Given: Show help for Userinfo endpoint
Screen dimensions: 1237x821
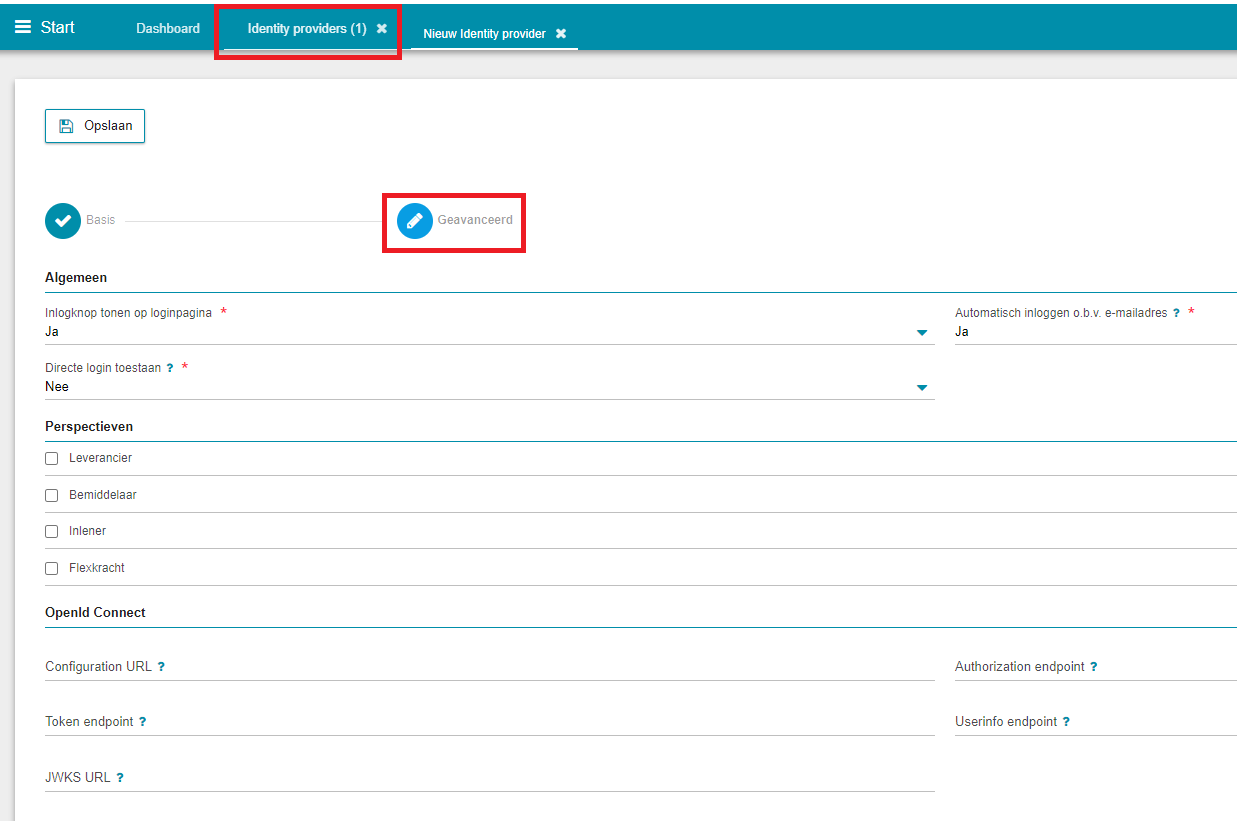Looking at the screenshot, I should tap(1066, 722).
